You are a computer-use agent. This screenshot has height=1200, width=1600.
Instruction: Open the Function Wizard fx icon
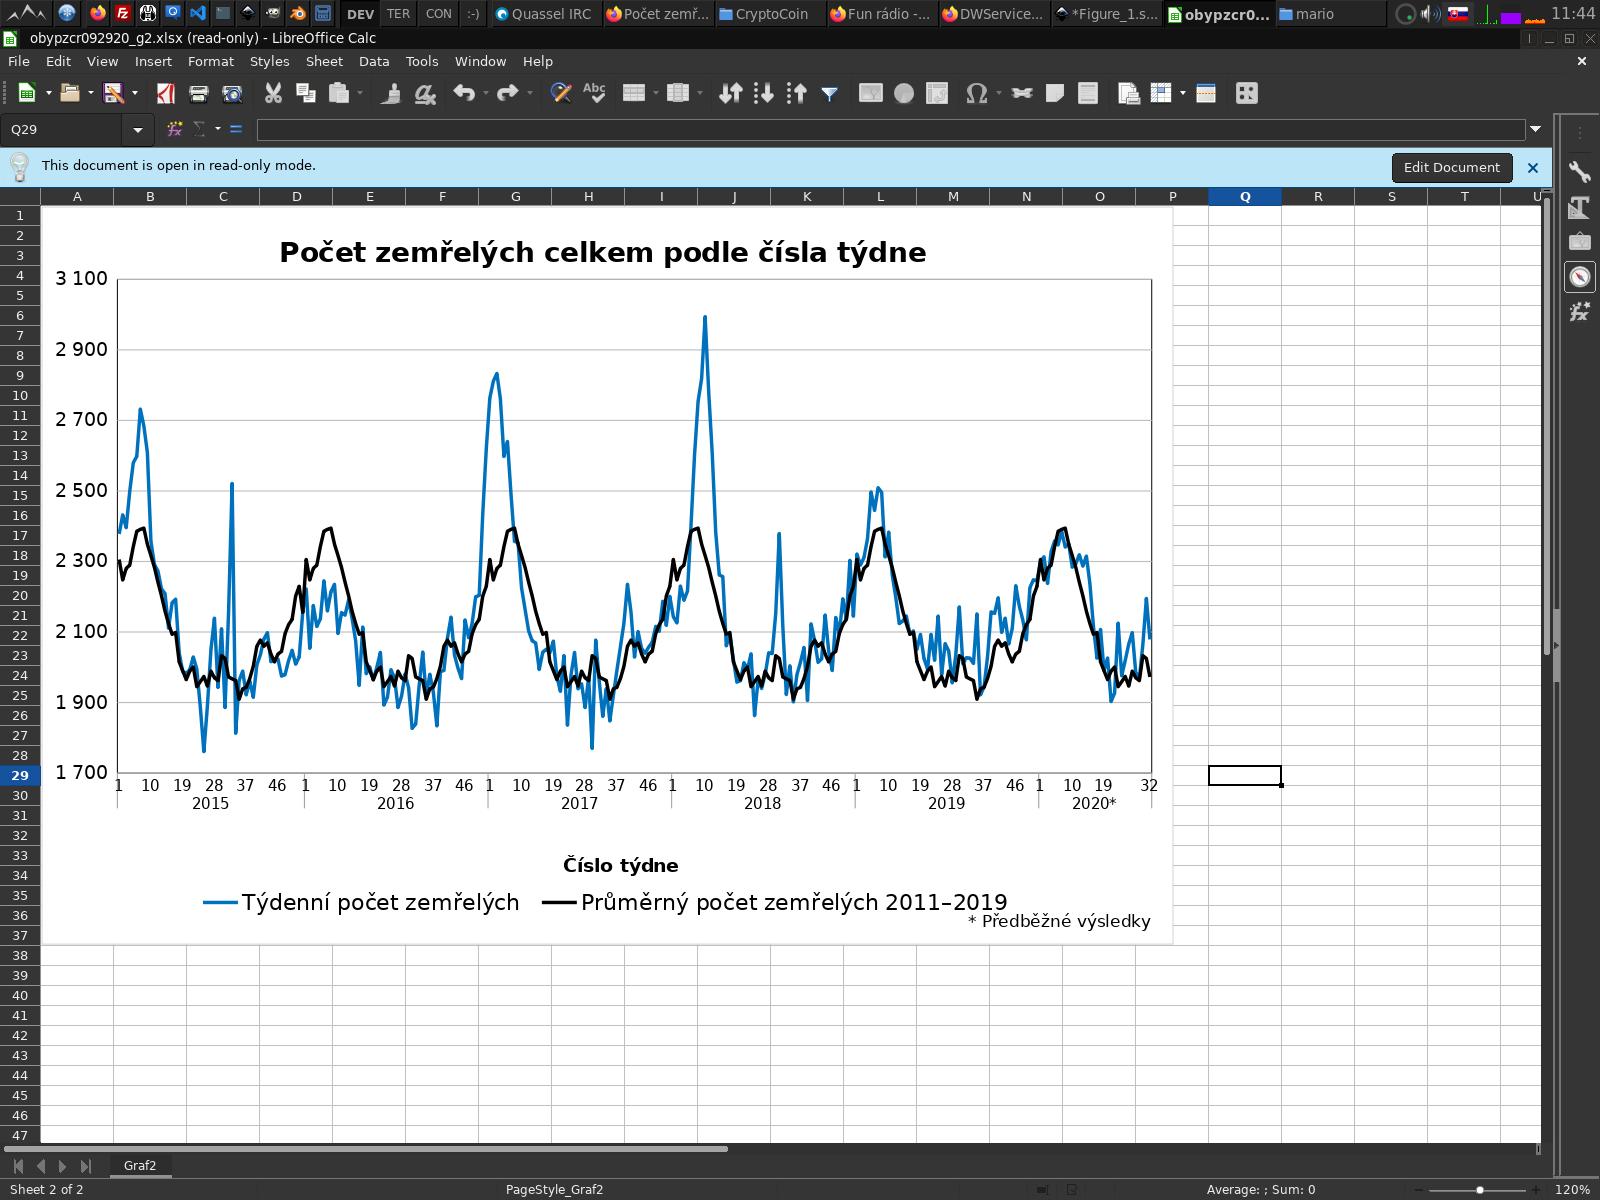175,129
